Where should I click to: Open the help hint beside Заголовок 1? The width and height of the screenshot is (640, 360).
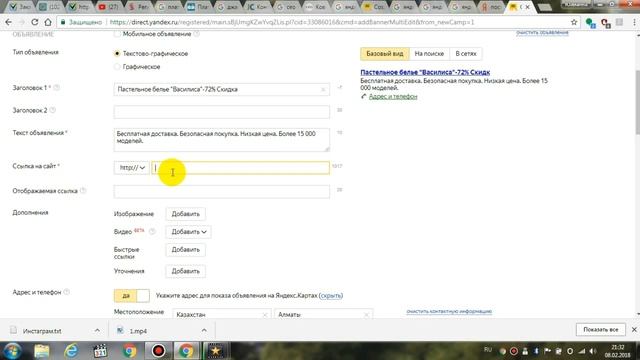pos(57,87)
